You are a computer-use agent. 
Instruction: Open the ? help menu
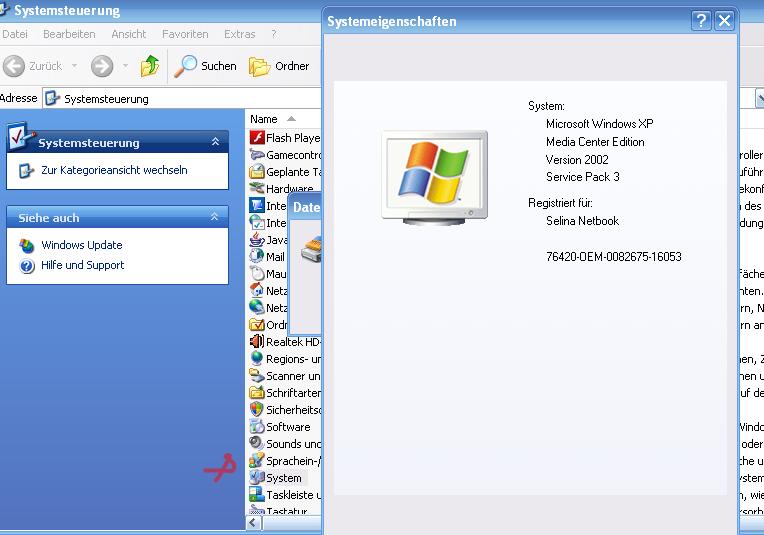pos(274,34)
